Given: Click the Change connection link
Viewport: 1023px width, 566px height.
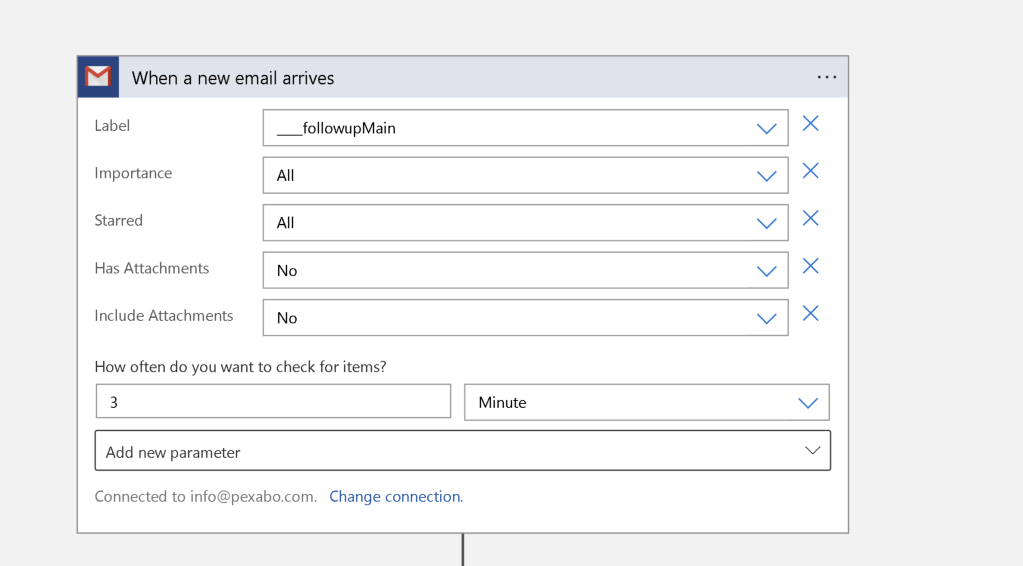Looking at the screenshot, I should coord(396,497).
